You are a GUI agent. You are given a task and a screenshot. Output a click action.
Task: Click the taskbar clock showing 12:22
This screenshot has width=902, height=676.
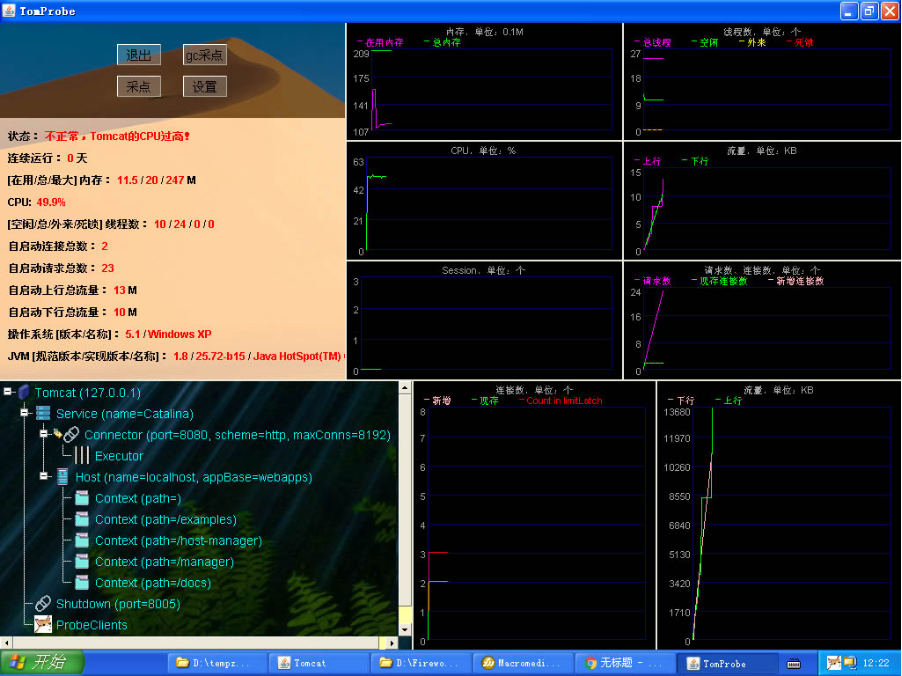pos(876,663)
